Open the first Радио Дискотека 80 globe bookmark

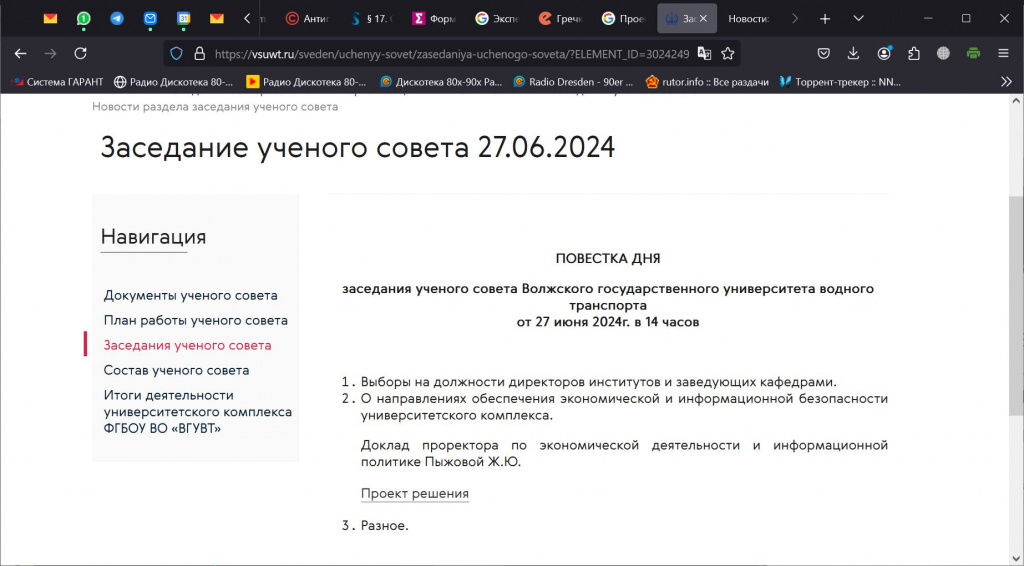[173, 82]
